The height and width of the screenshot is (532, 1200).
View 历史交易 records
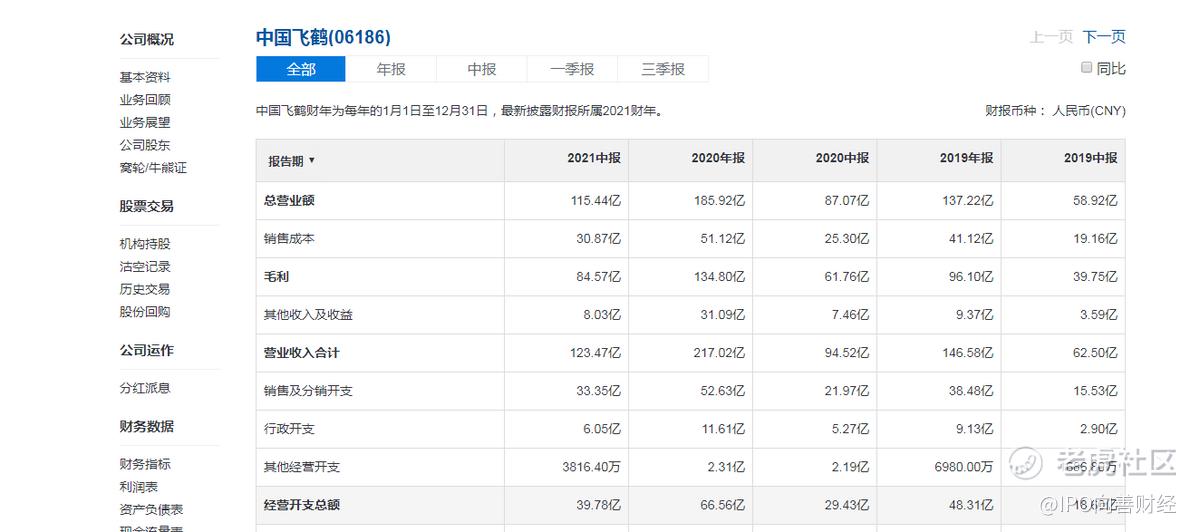145,289
